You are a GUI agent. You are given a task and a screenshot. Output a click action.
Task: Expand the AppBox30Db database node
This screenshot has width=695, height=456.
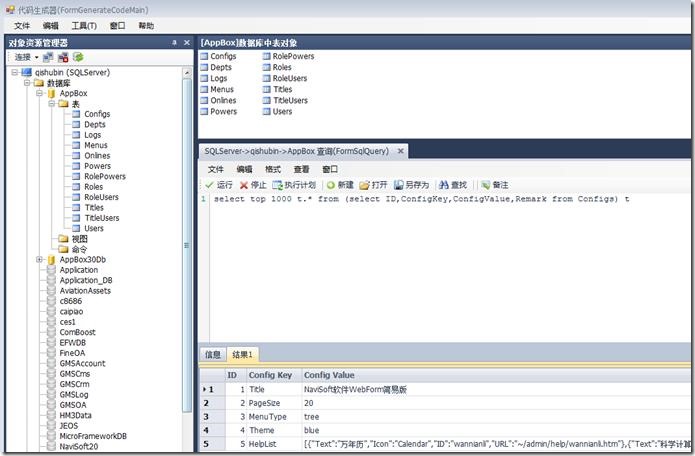point(39,260)
